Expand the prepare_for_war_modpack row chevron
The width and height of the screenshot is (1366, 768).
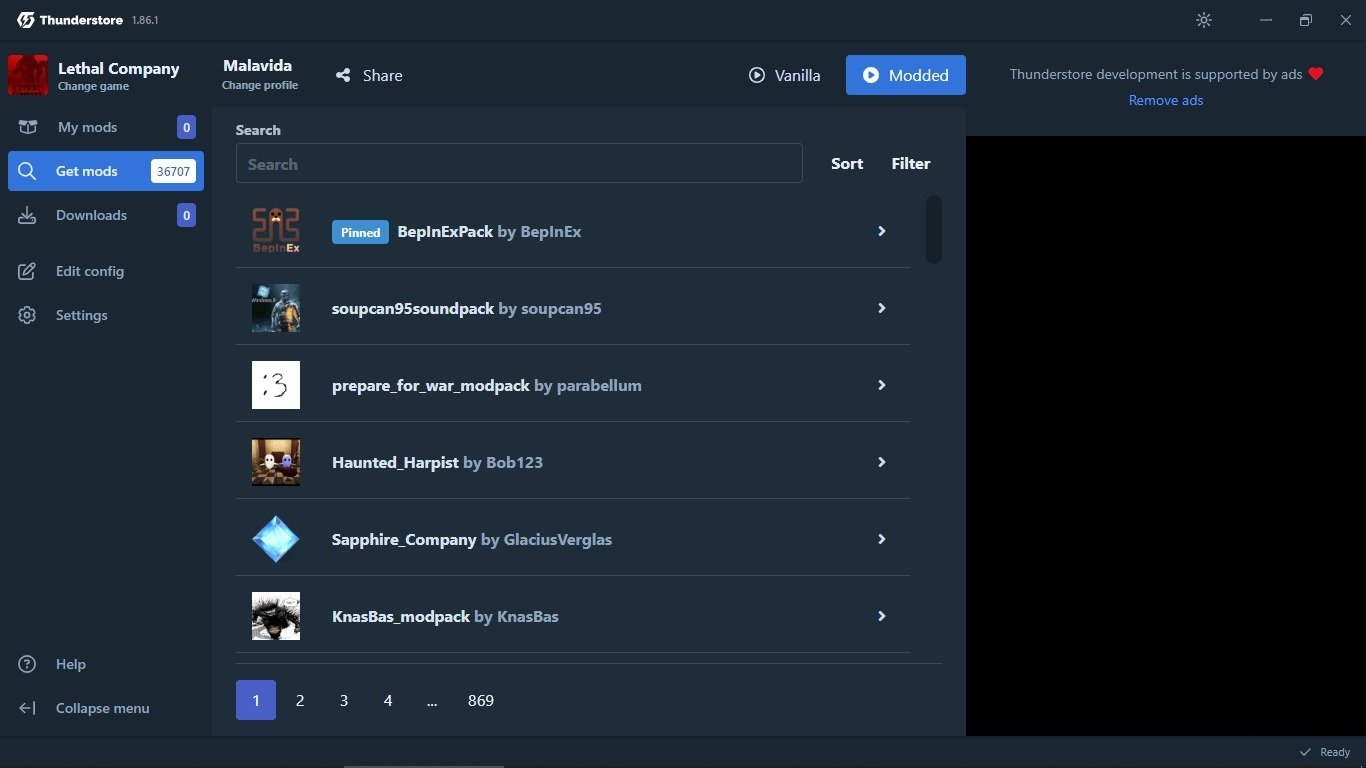pyautogui.click(x=882, y=385)
